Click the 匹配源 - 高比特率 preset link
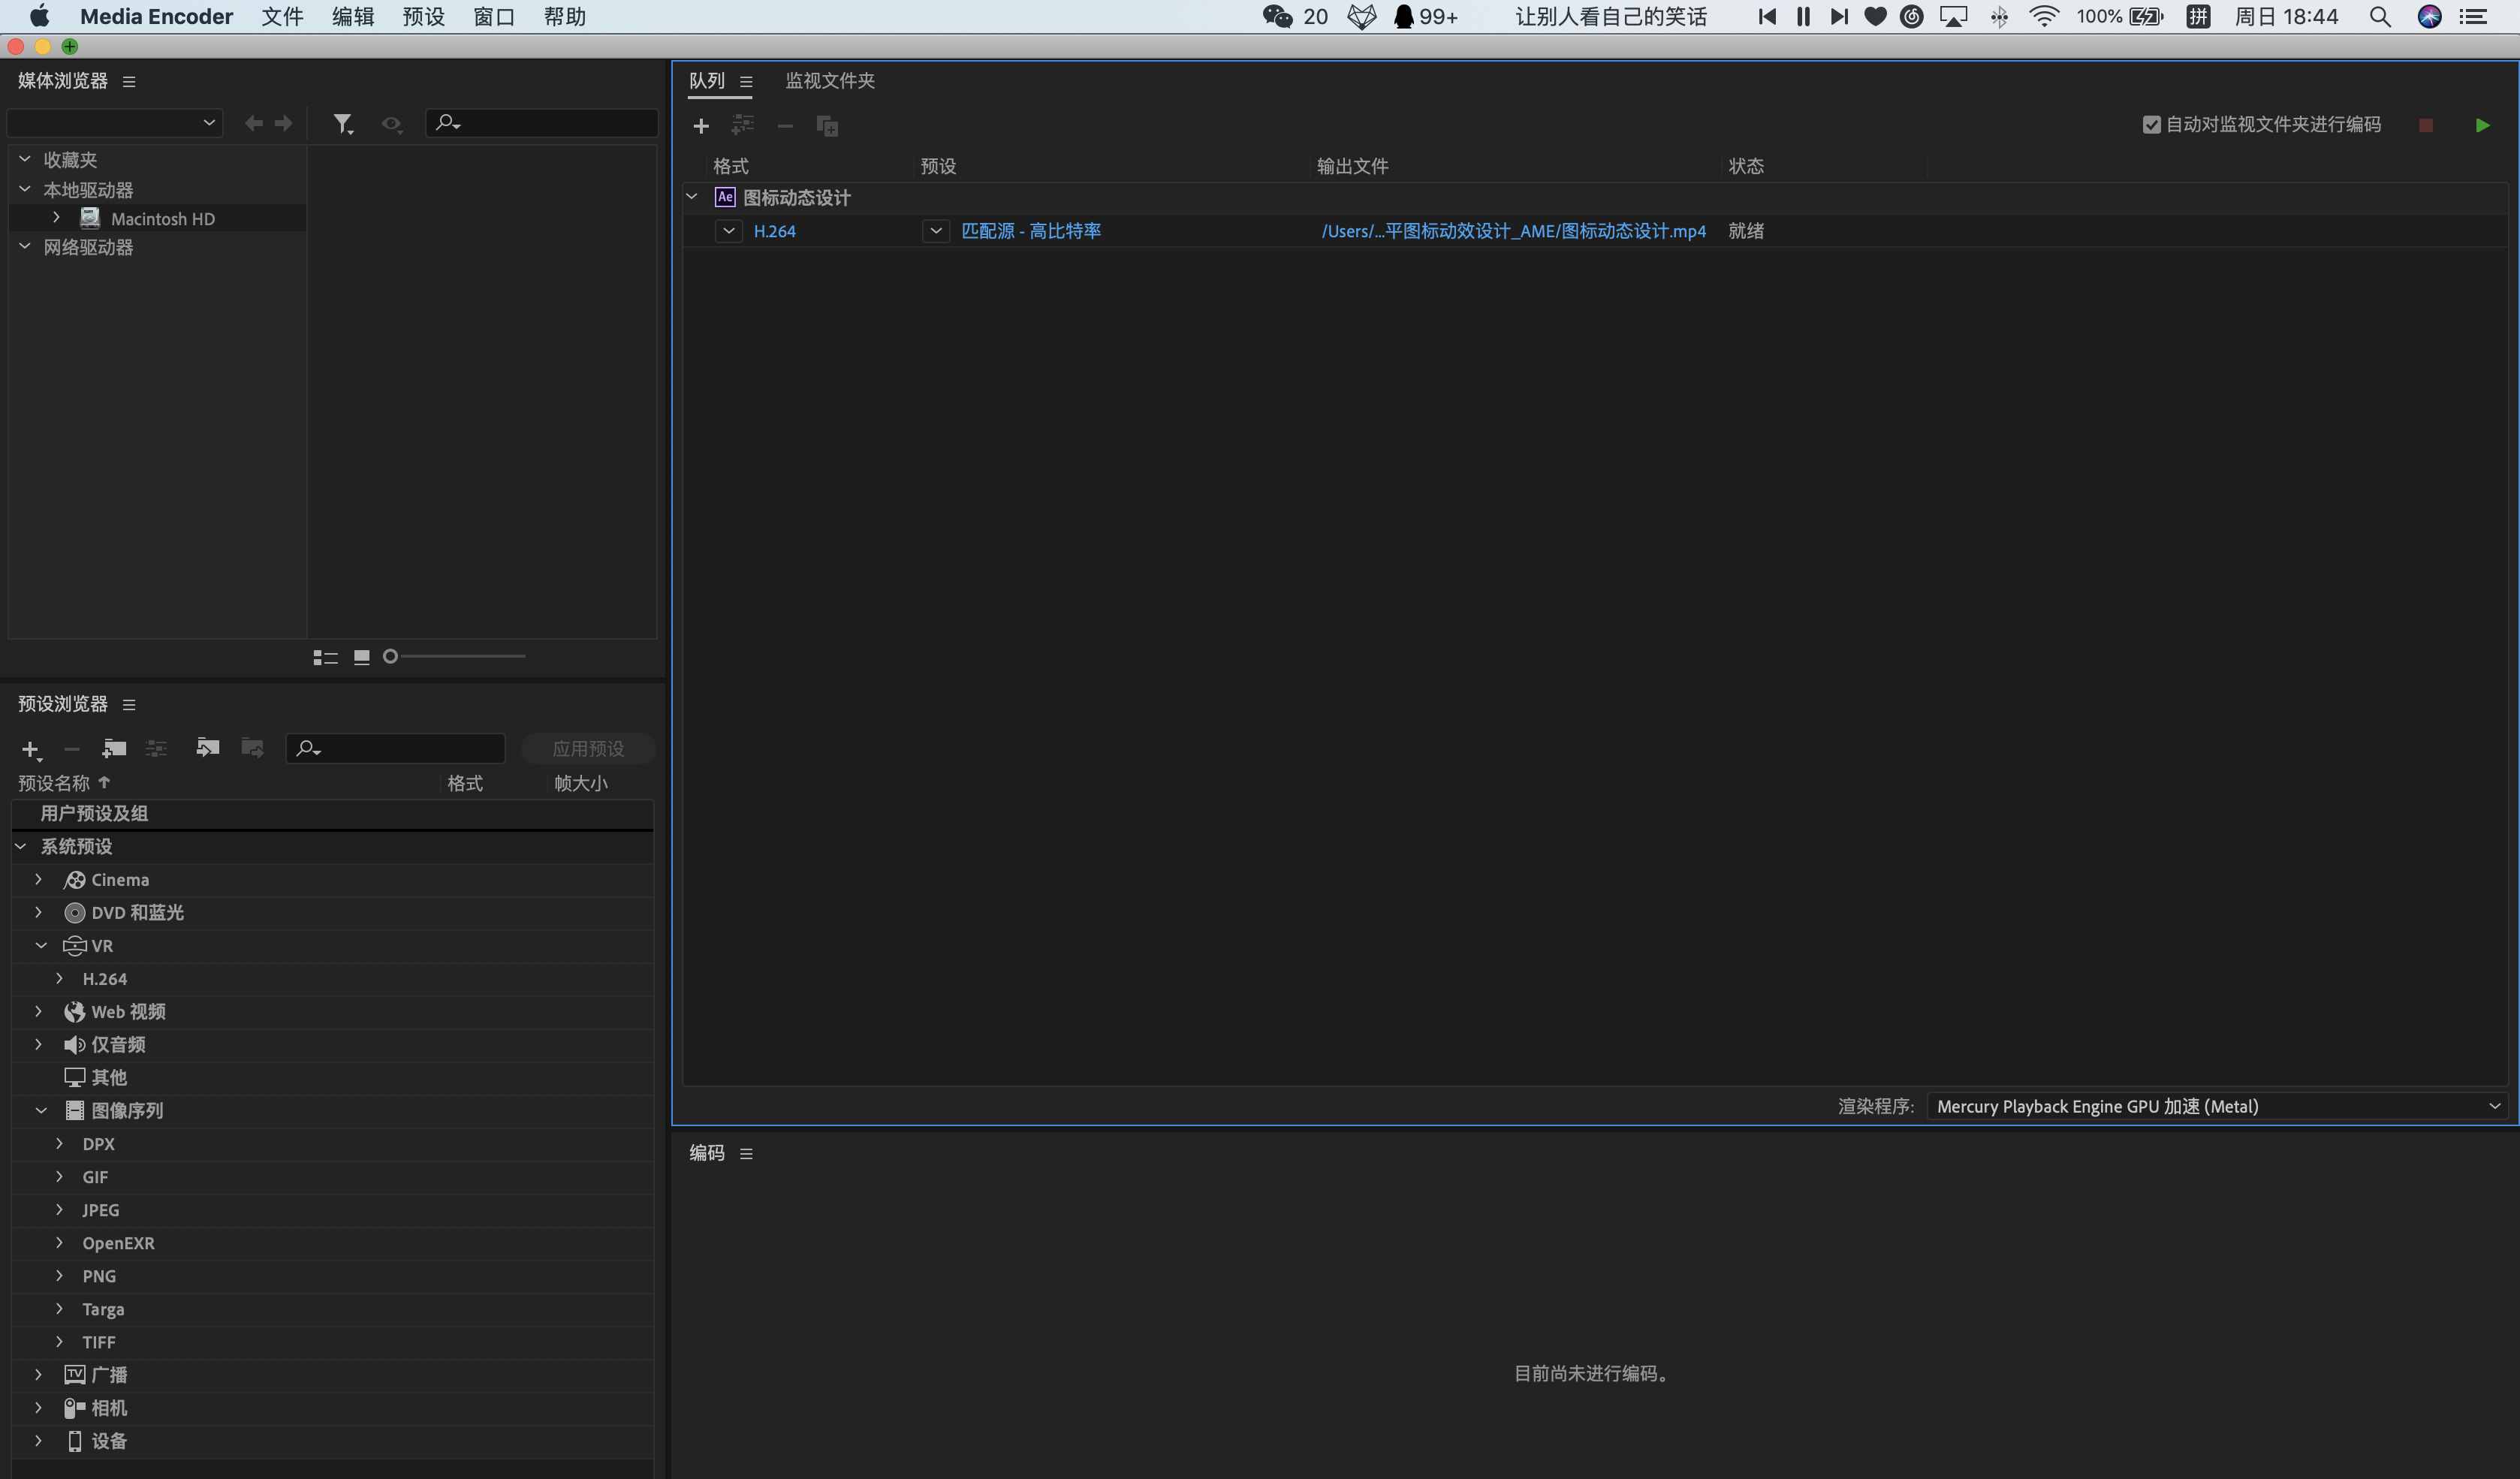Viewport: 2520px width, 1479px height. [x=1031, y=231]
